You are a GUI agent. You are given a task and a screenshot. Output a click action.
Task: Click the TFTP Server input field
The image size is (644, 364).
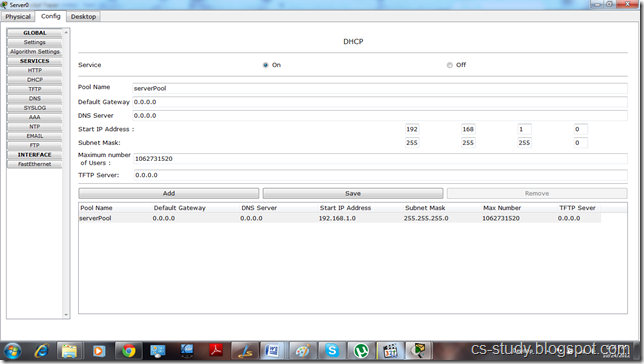click(380, 175)
